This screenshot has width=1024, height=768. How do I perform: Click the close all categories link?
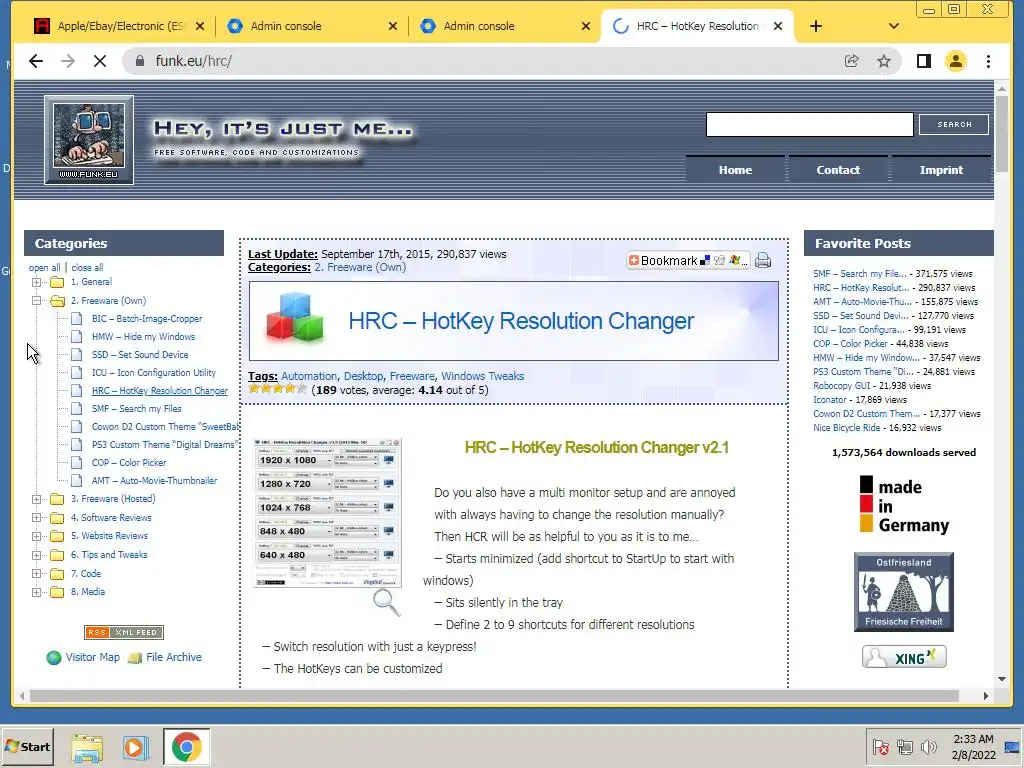88,268
